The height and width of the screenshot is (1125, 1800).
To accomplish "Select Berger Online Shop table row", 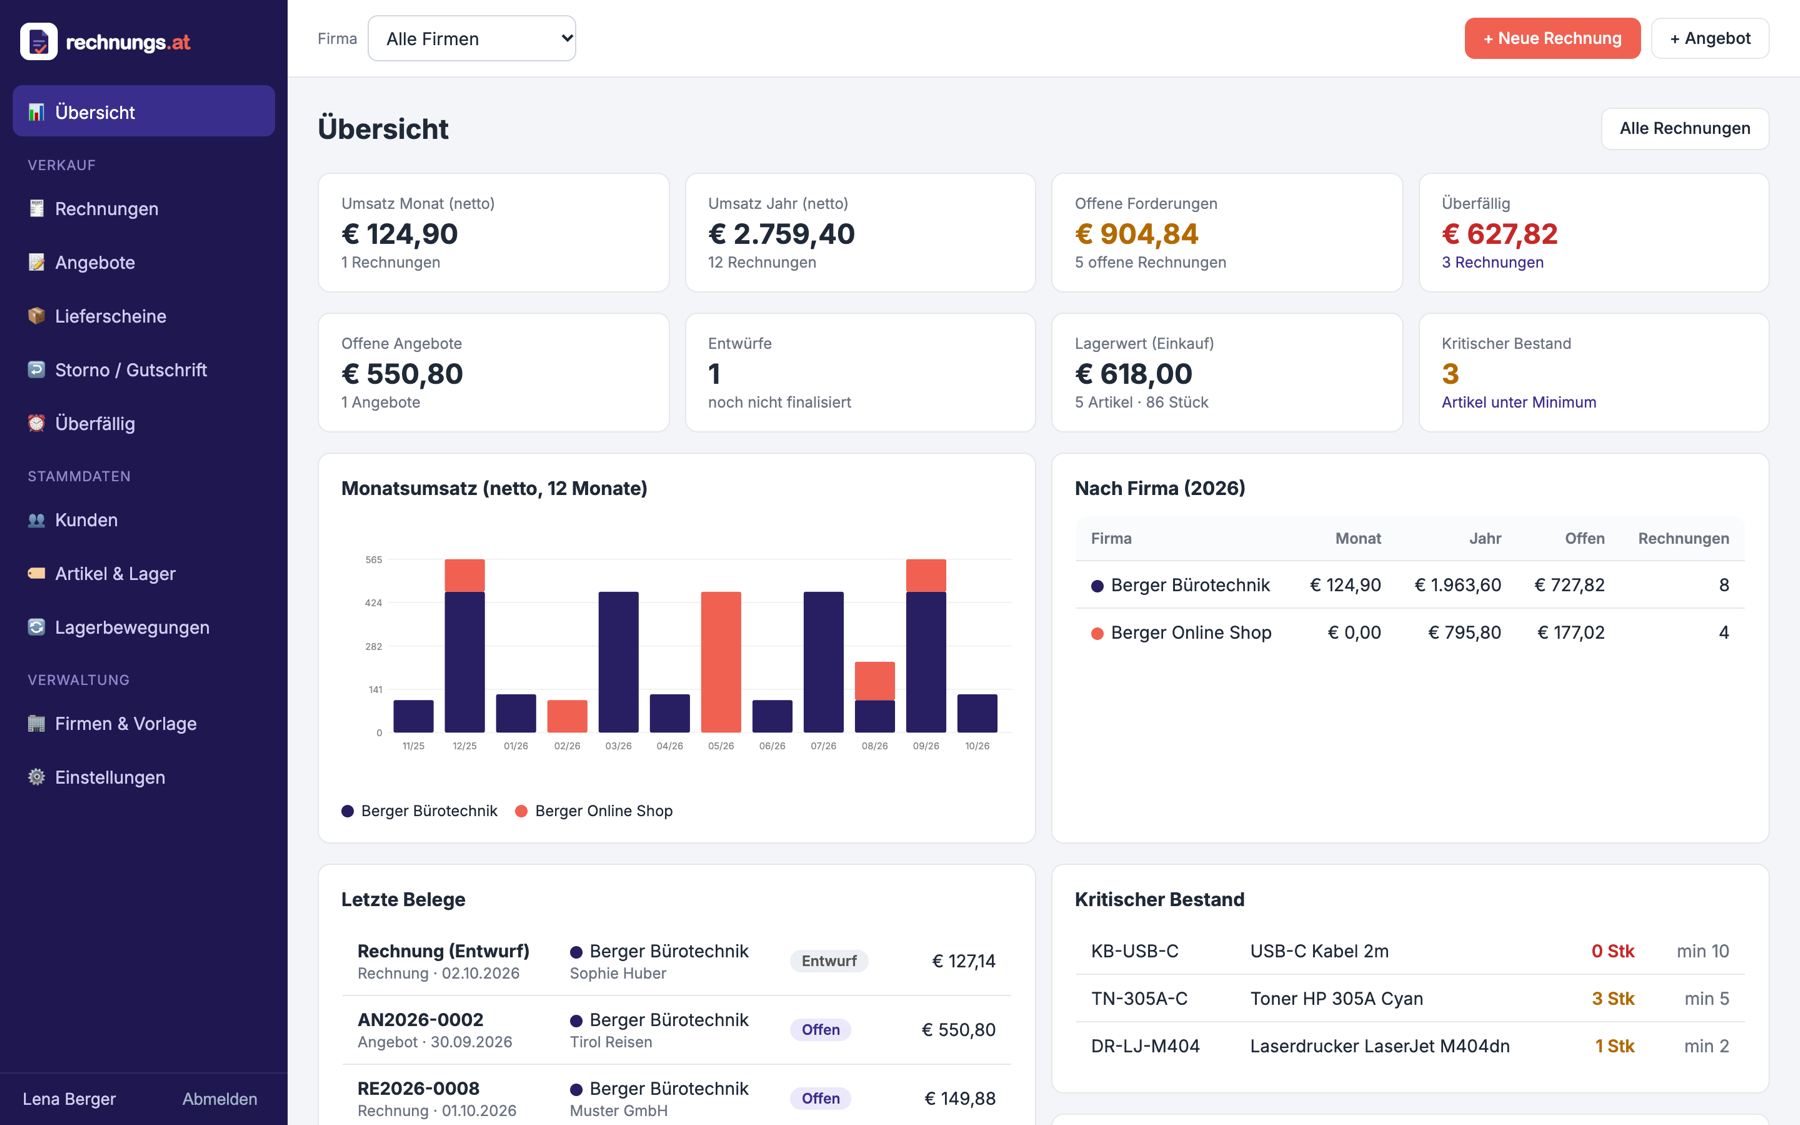I will [x=1410, y=632].
